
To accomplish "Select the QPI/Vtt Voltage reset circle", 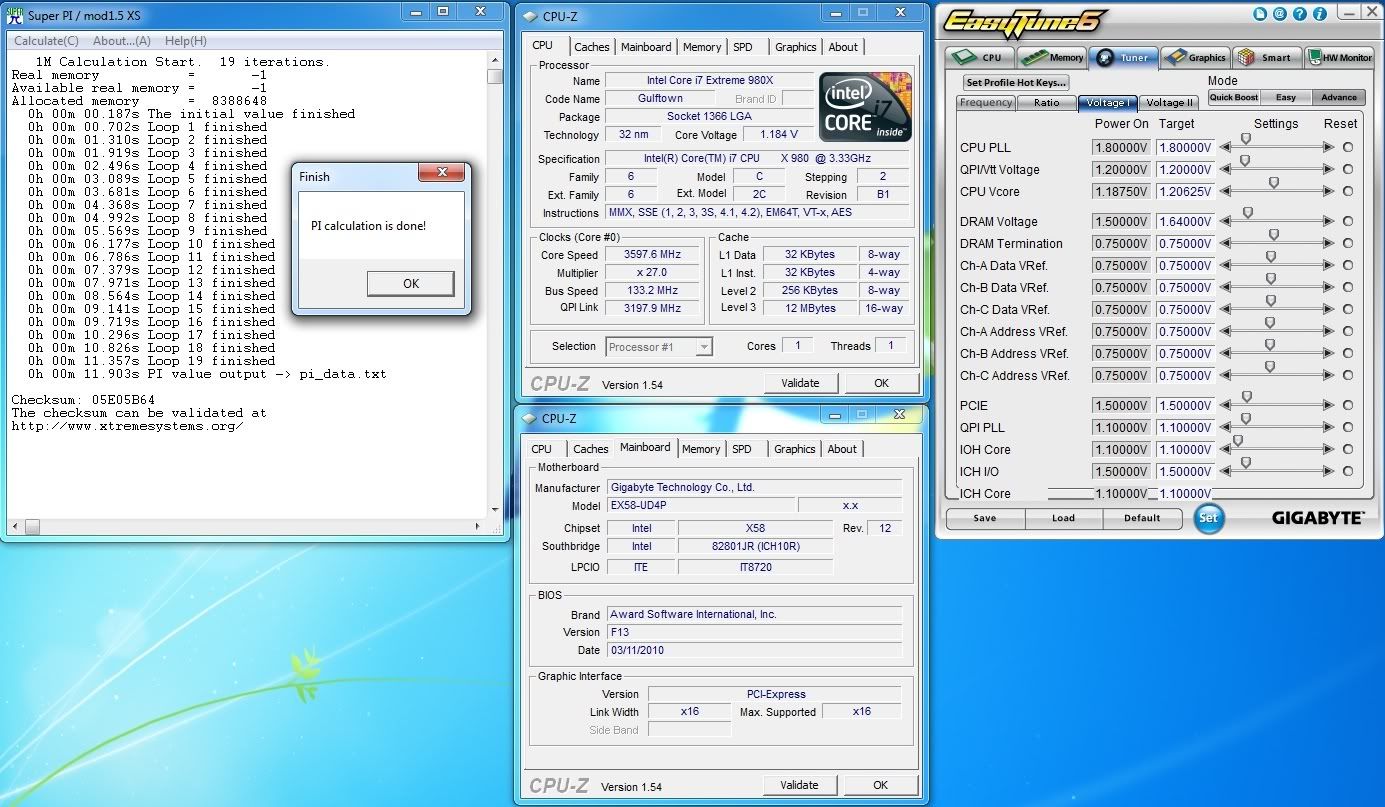I will 1348,169.
